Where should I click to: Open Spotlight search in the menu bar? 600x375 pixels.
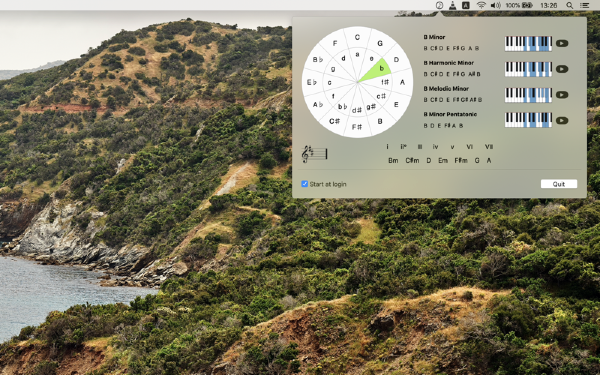click(x=569, y=5)
